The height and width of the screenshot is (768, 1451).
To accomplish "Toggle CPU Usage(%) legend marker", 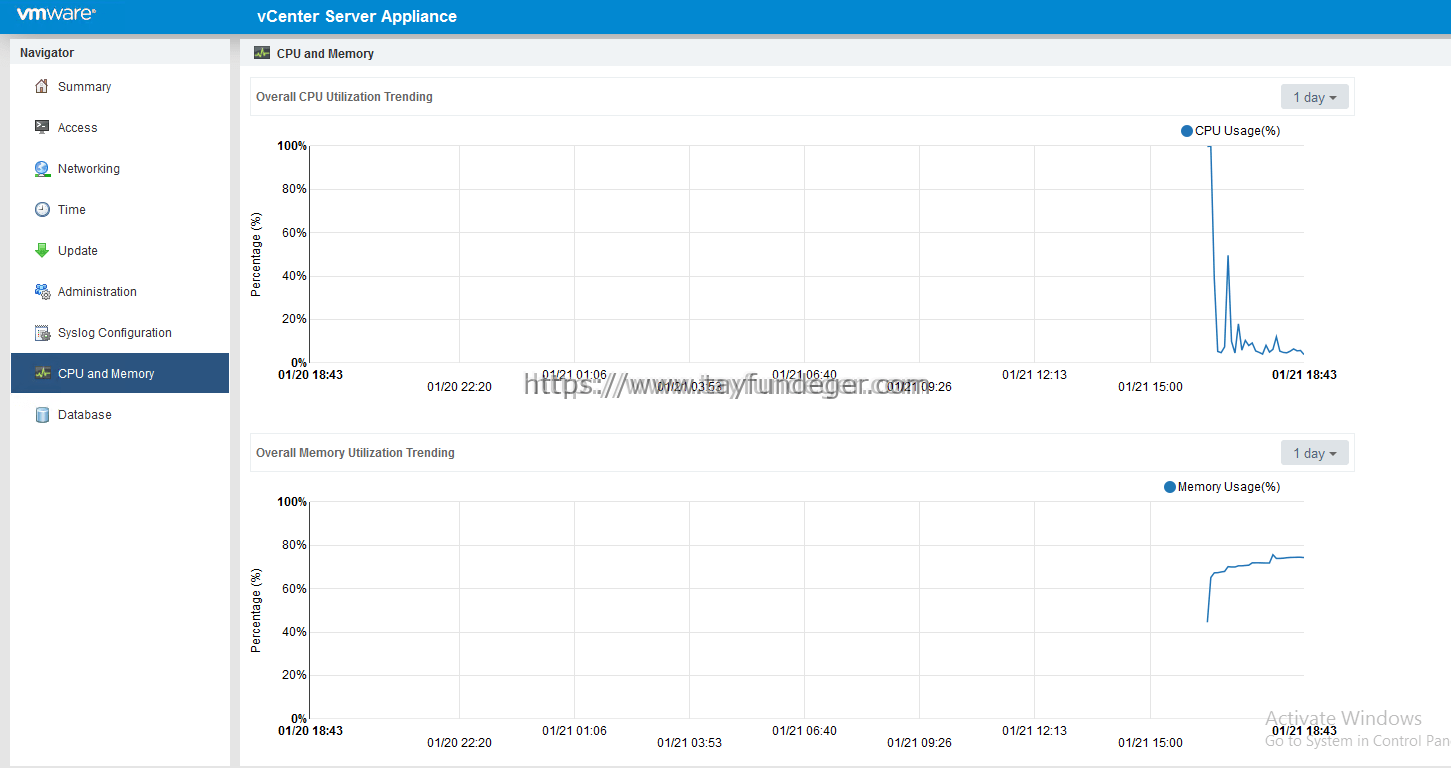I will [x=1187, y=131].
